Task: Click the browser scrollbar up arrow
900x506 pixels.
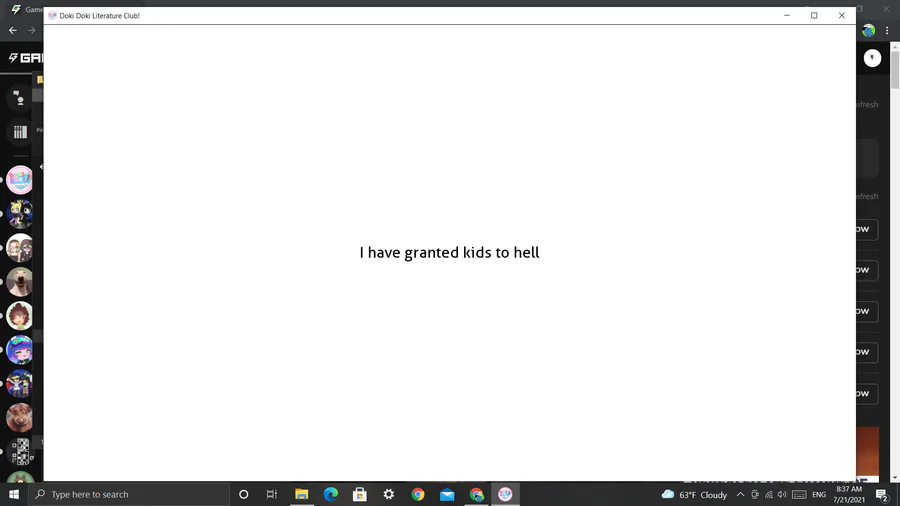Action: click(x=895, y=46)
